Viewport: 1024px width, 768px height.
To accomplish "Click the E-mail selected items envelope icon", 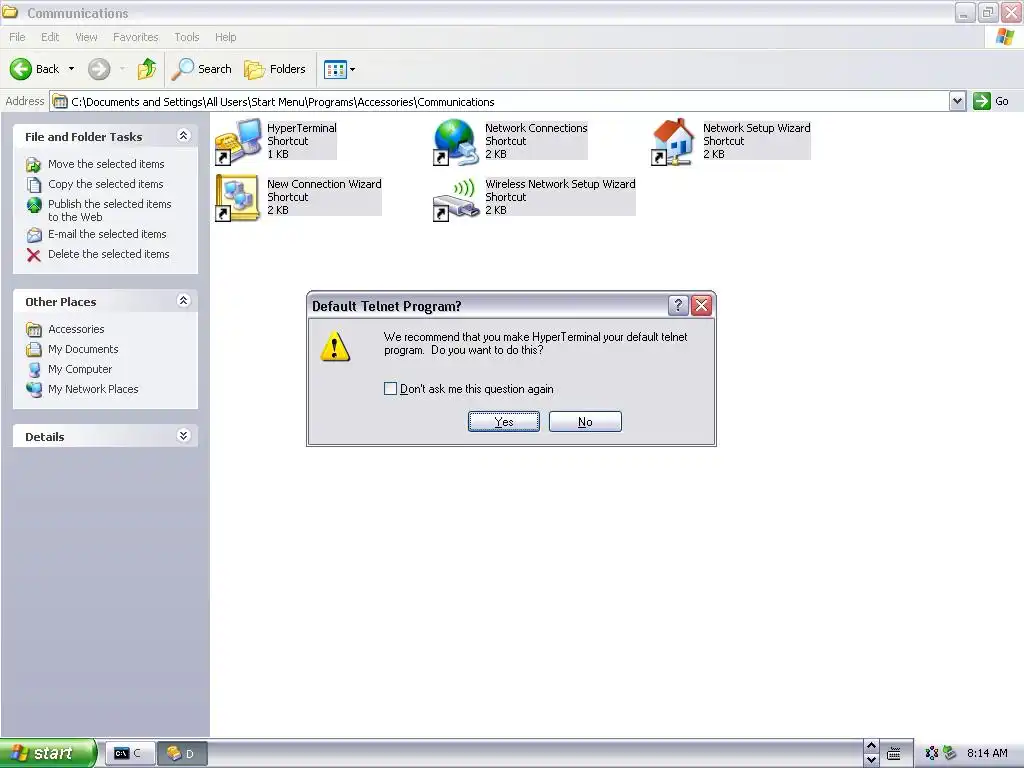I will tap(34, 234).
